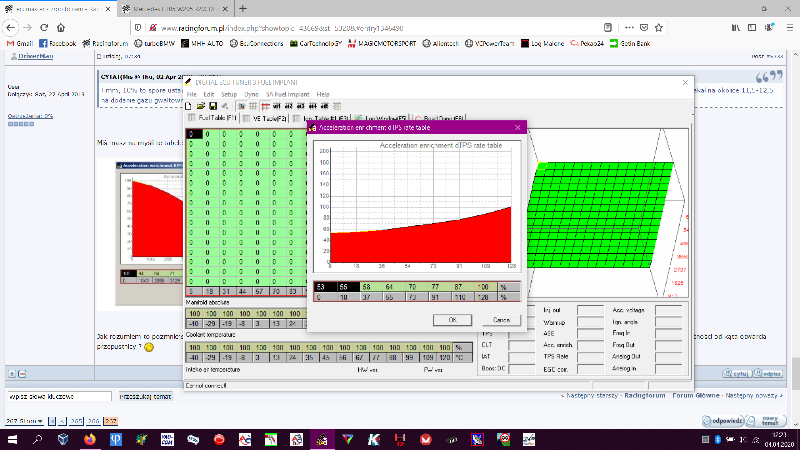The height and width of the screenshot is (450, 800).
Task: Click the cytuj quote button
Action: click(737, 373)
